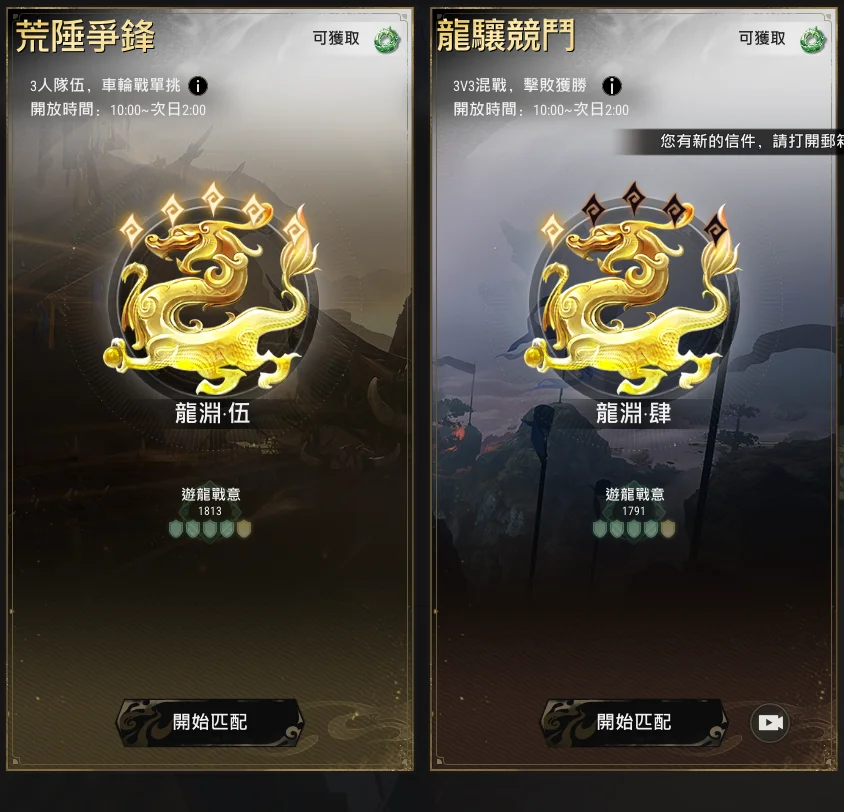Click the info icon beside 擊敗獲勝
Viewport: 844px width, 812px height.
[x=611, y=86]
